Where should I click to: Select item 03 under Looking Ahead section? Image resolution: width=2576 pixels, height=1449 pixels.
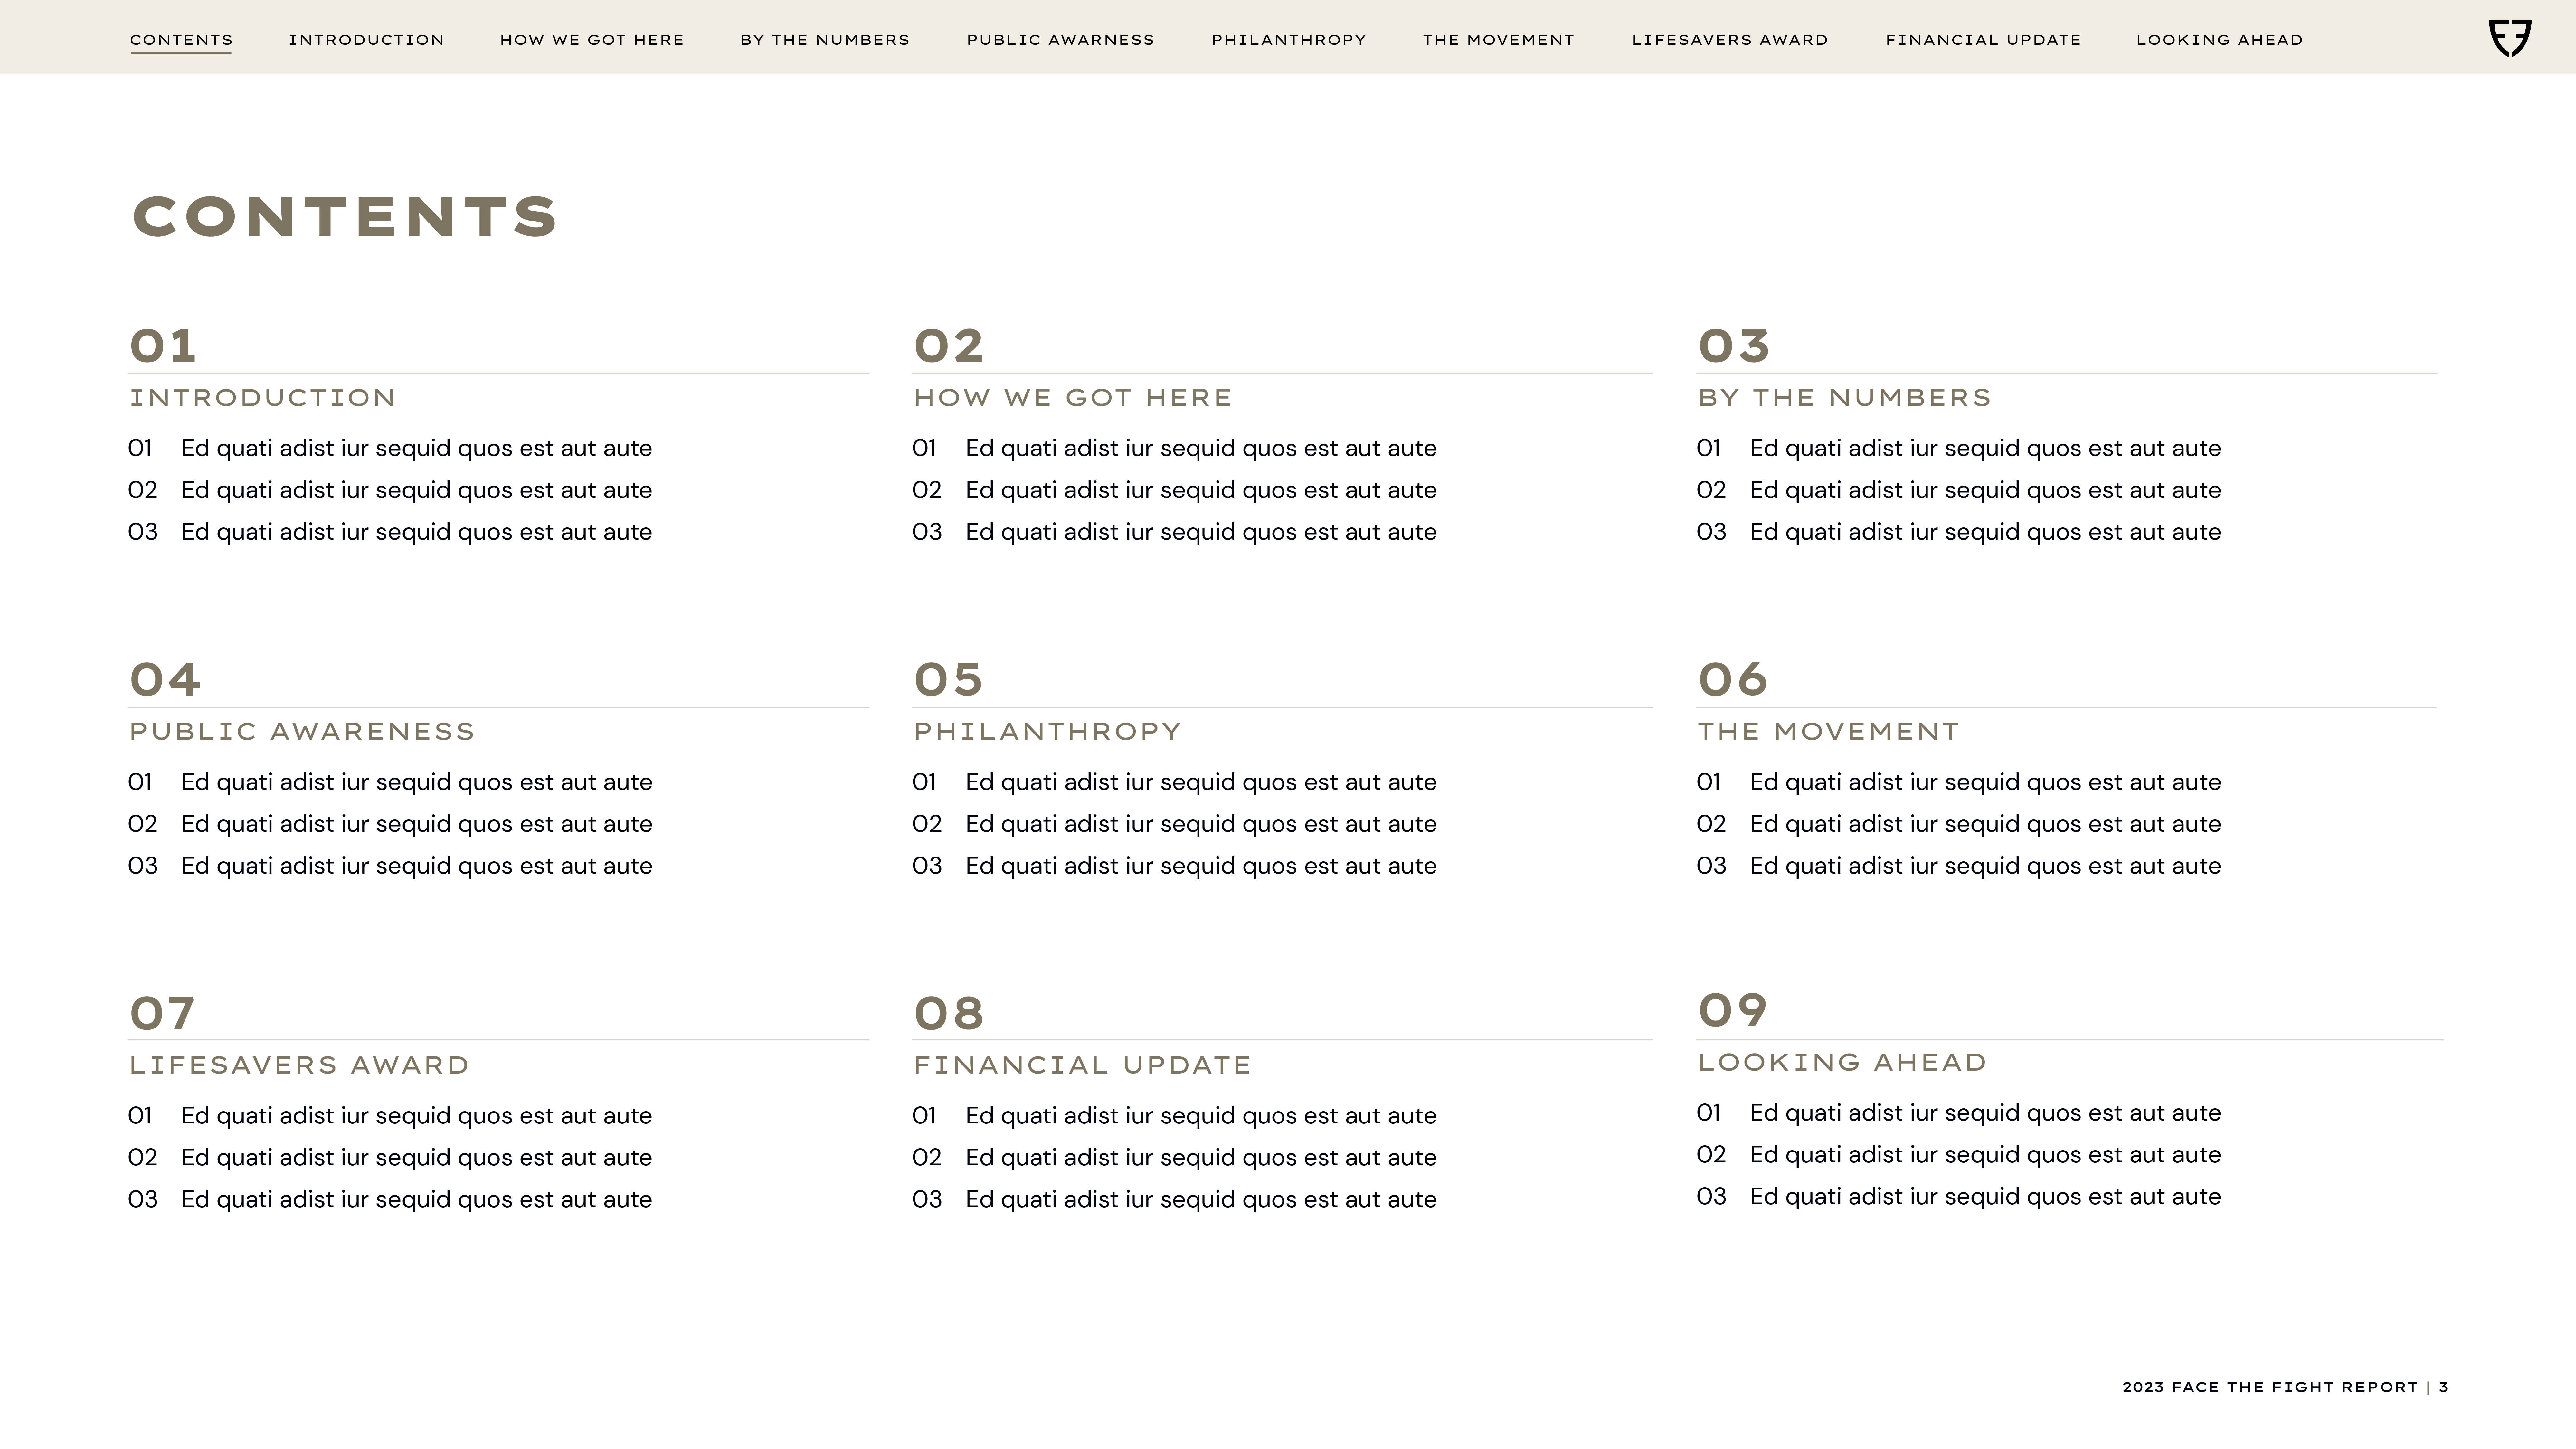tap(1959, 1197)
